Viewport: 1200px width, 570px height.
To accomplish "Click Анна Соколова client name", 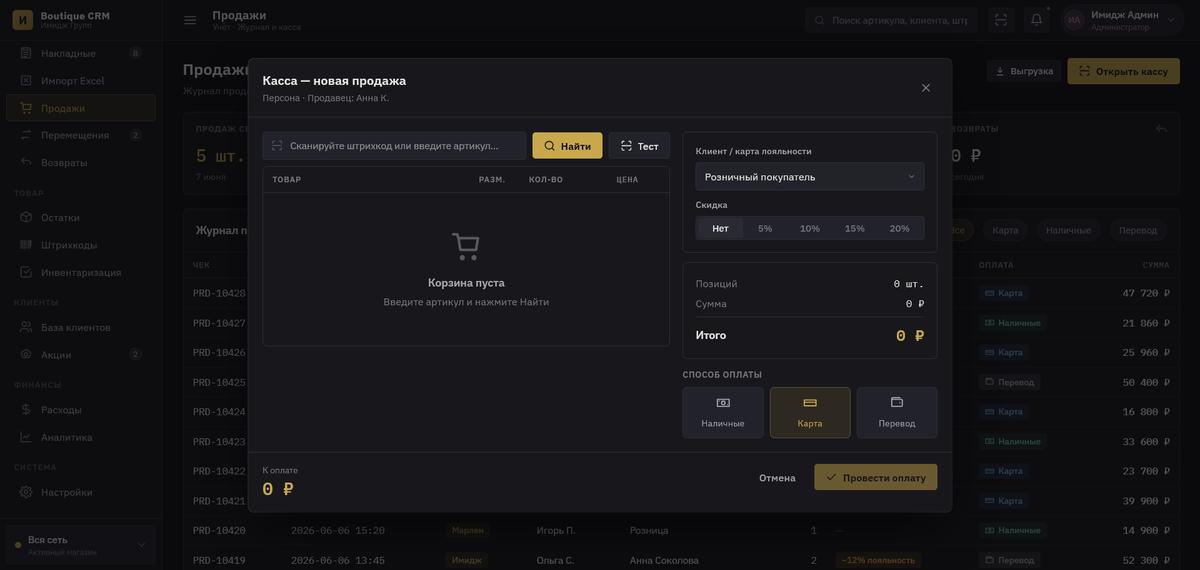I will (664, 560).
